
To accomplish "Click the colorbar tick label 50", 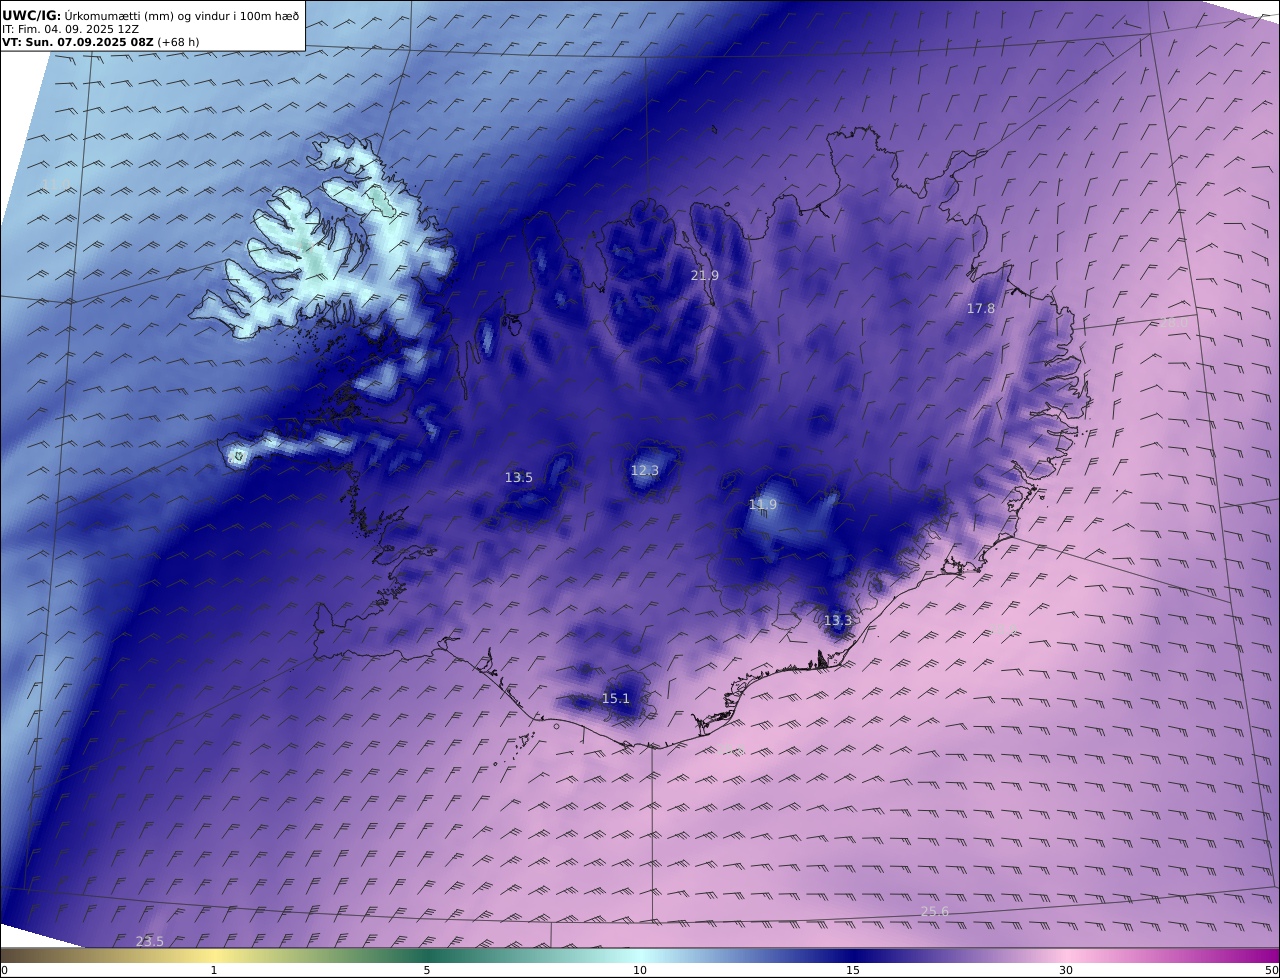I will (1272, 970).
